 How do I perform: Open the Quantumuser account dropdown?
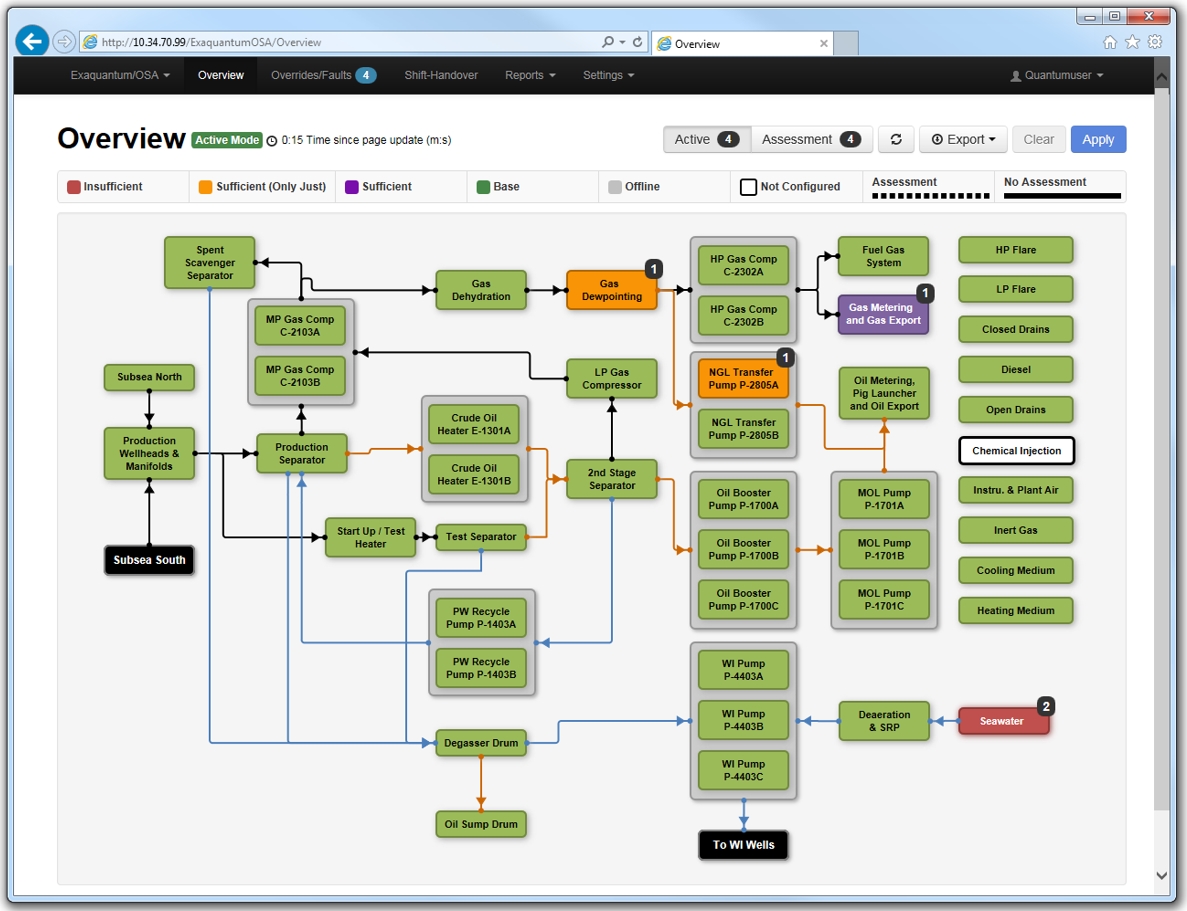pos(1057,75)
